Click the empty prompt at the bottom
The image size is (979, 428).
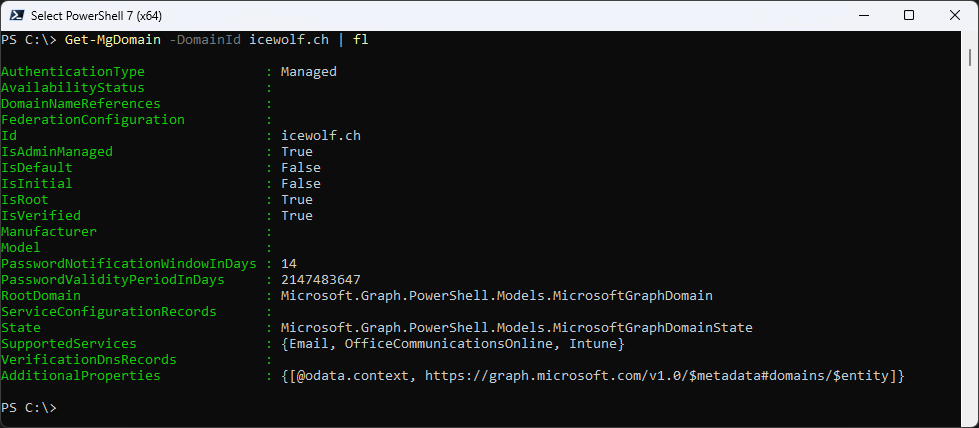tap(29, 408)
